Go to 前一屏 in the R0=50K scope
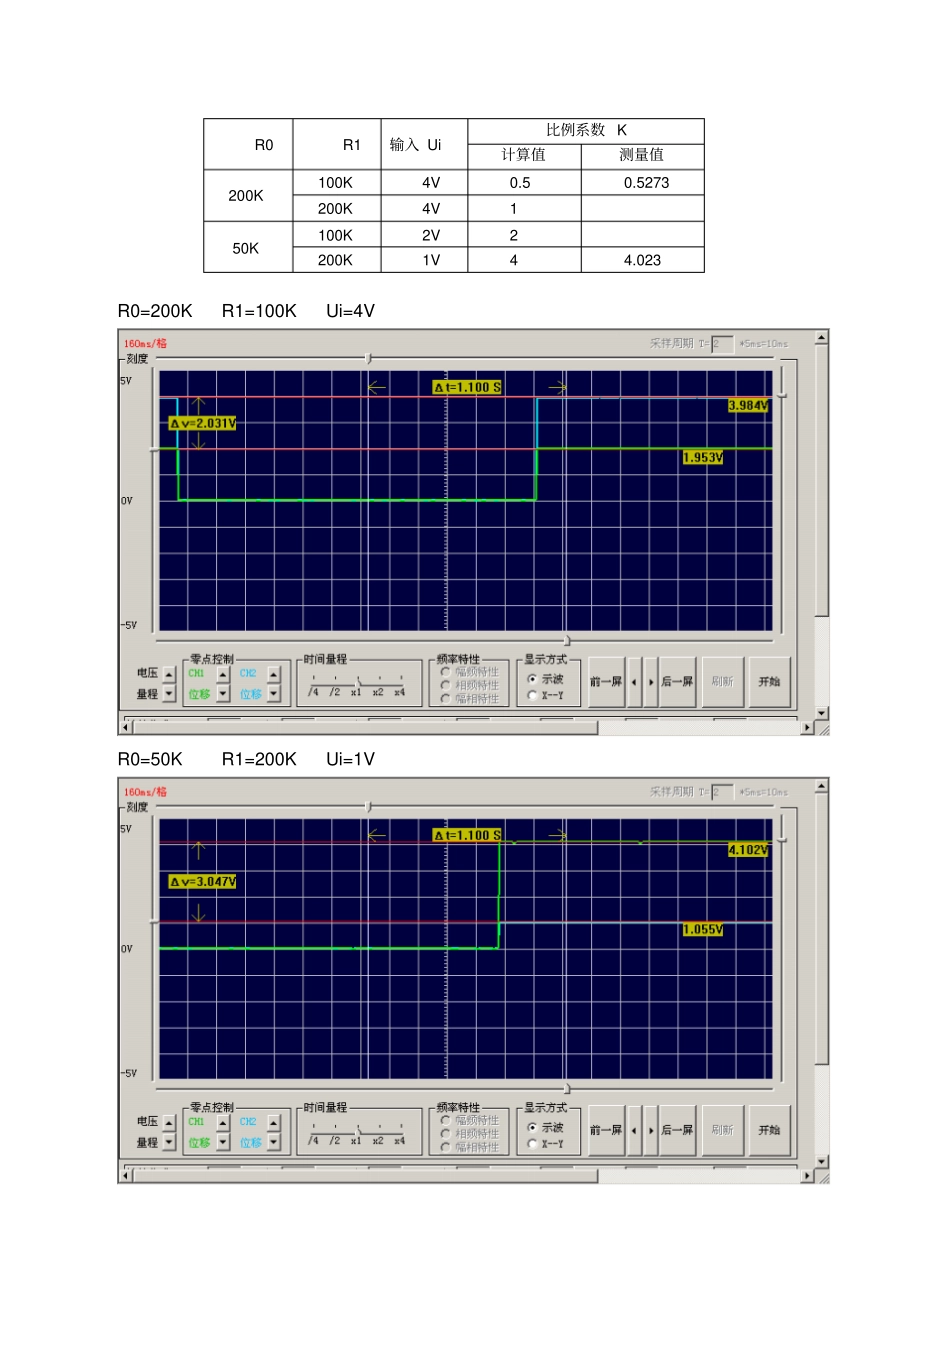This screenshot has height=1345, width=950. coord(606,1130)
